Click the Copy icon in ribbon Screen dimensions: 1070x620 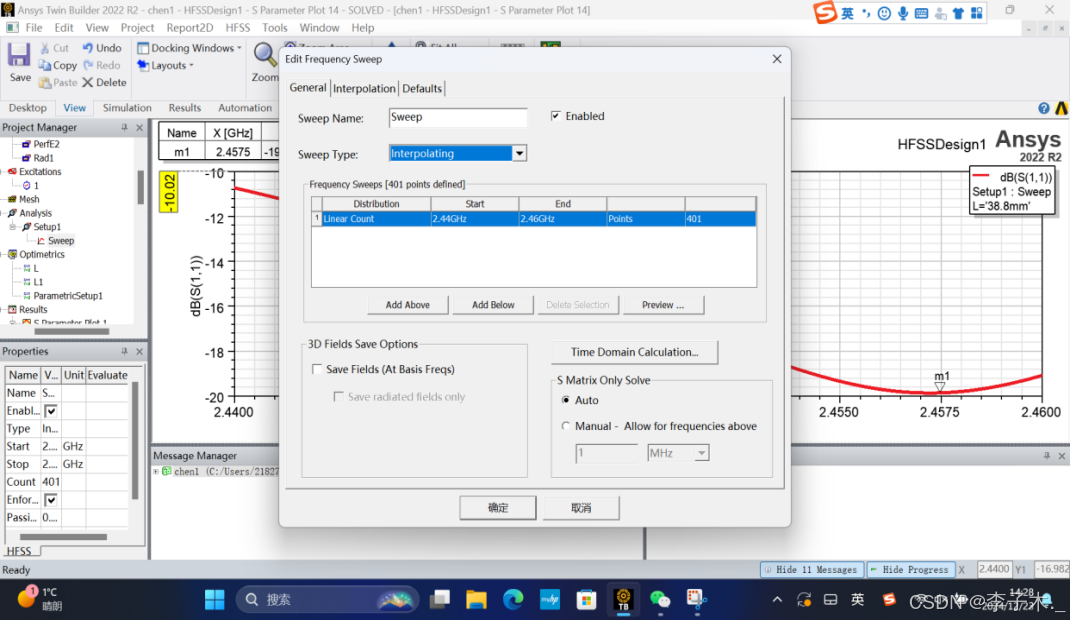tap(45, 65)
